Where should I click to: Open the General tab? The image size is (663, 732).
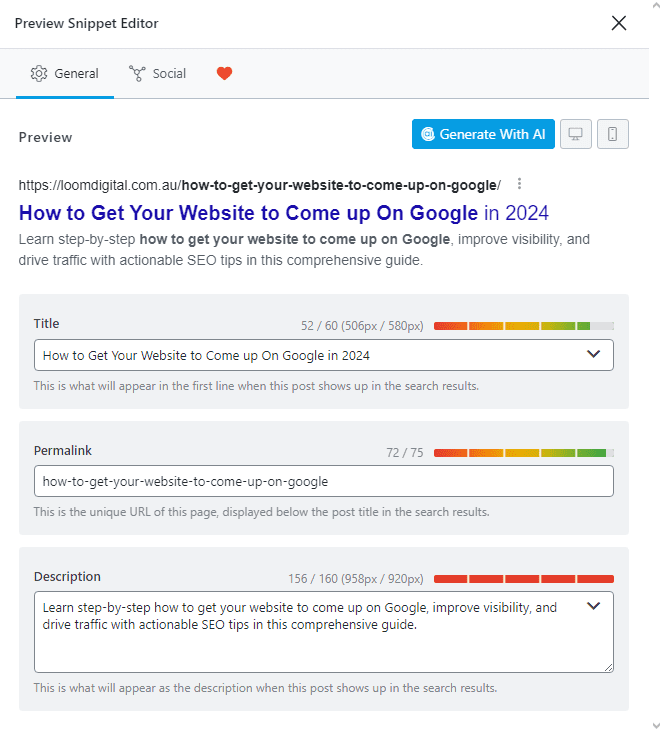tap(65, 73)
